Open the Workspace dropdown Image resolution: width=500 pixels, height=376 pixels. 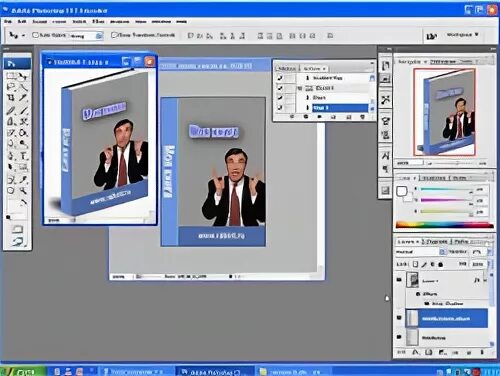[463, 35]
